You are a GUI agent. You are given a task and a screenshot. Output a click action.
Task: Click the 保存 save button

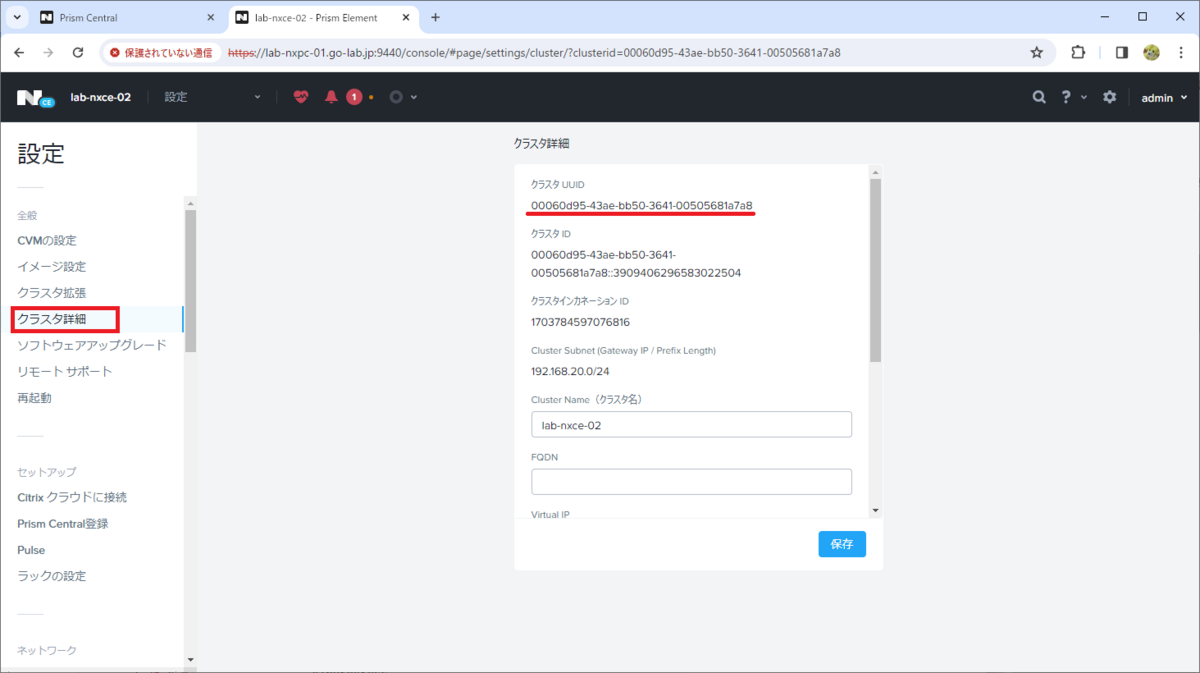[842, 544]
